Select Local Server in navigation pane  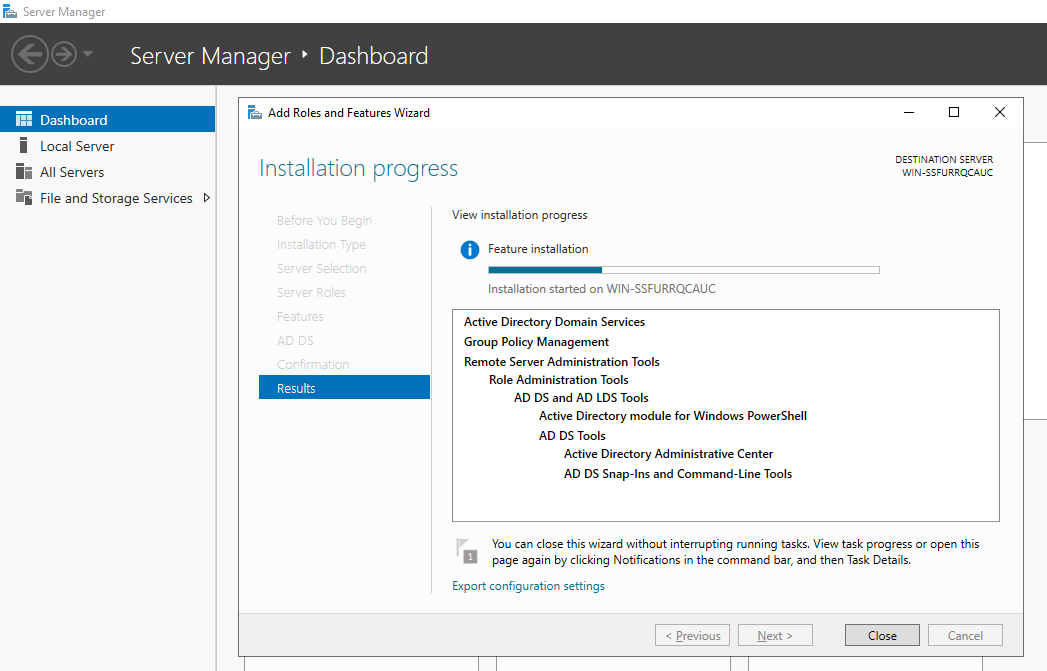pos(77,146)
